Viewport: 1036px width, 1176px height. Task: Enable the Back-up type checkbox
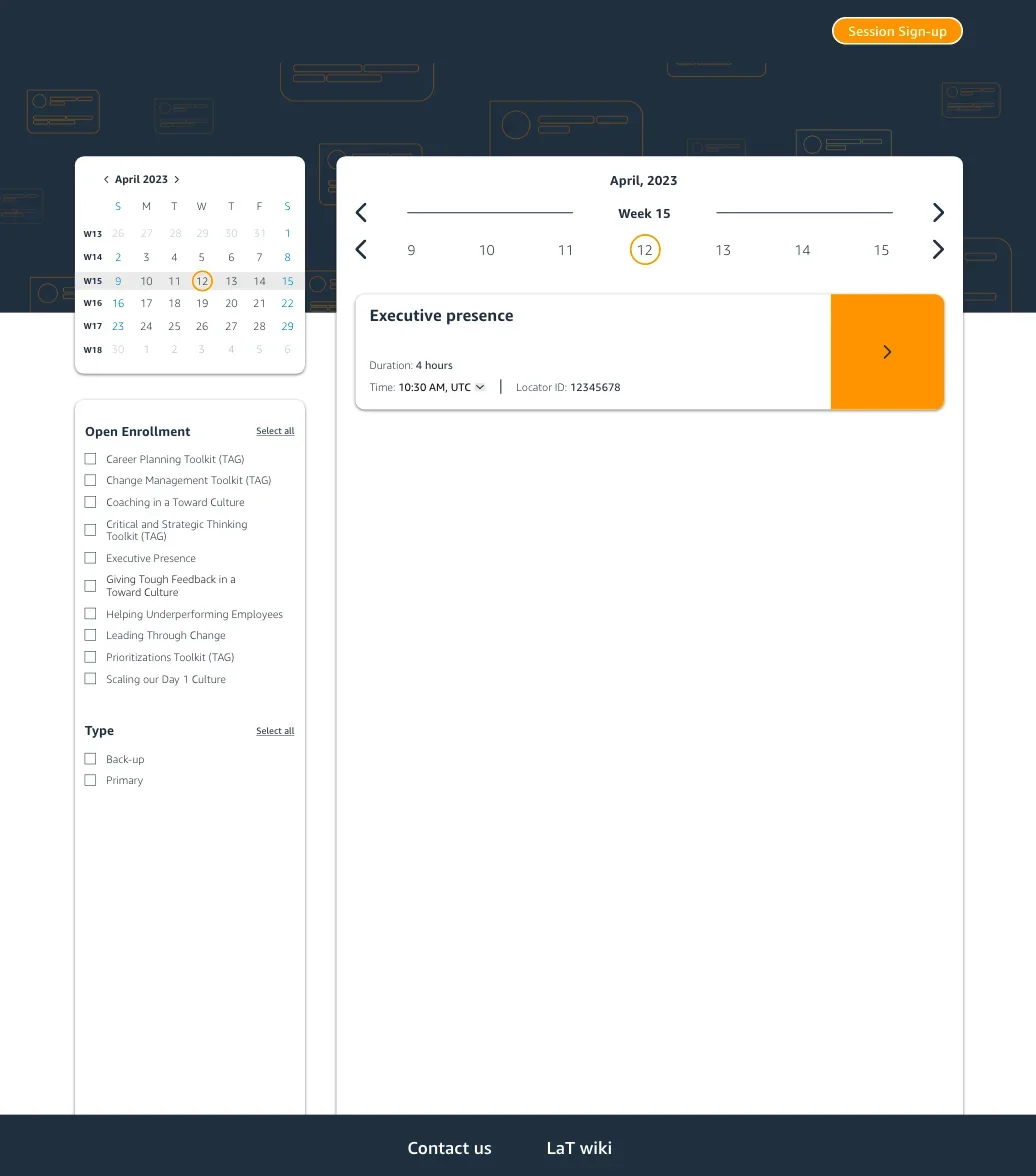[x=90, y=759]
